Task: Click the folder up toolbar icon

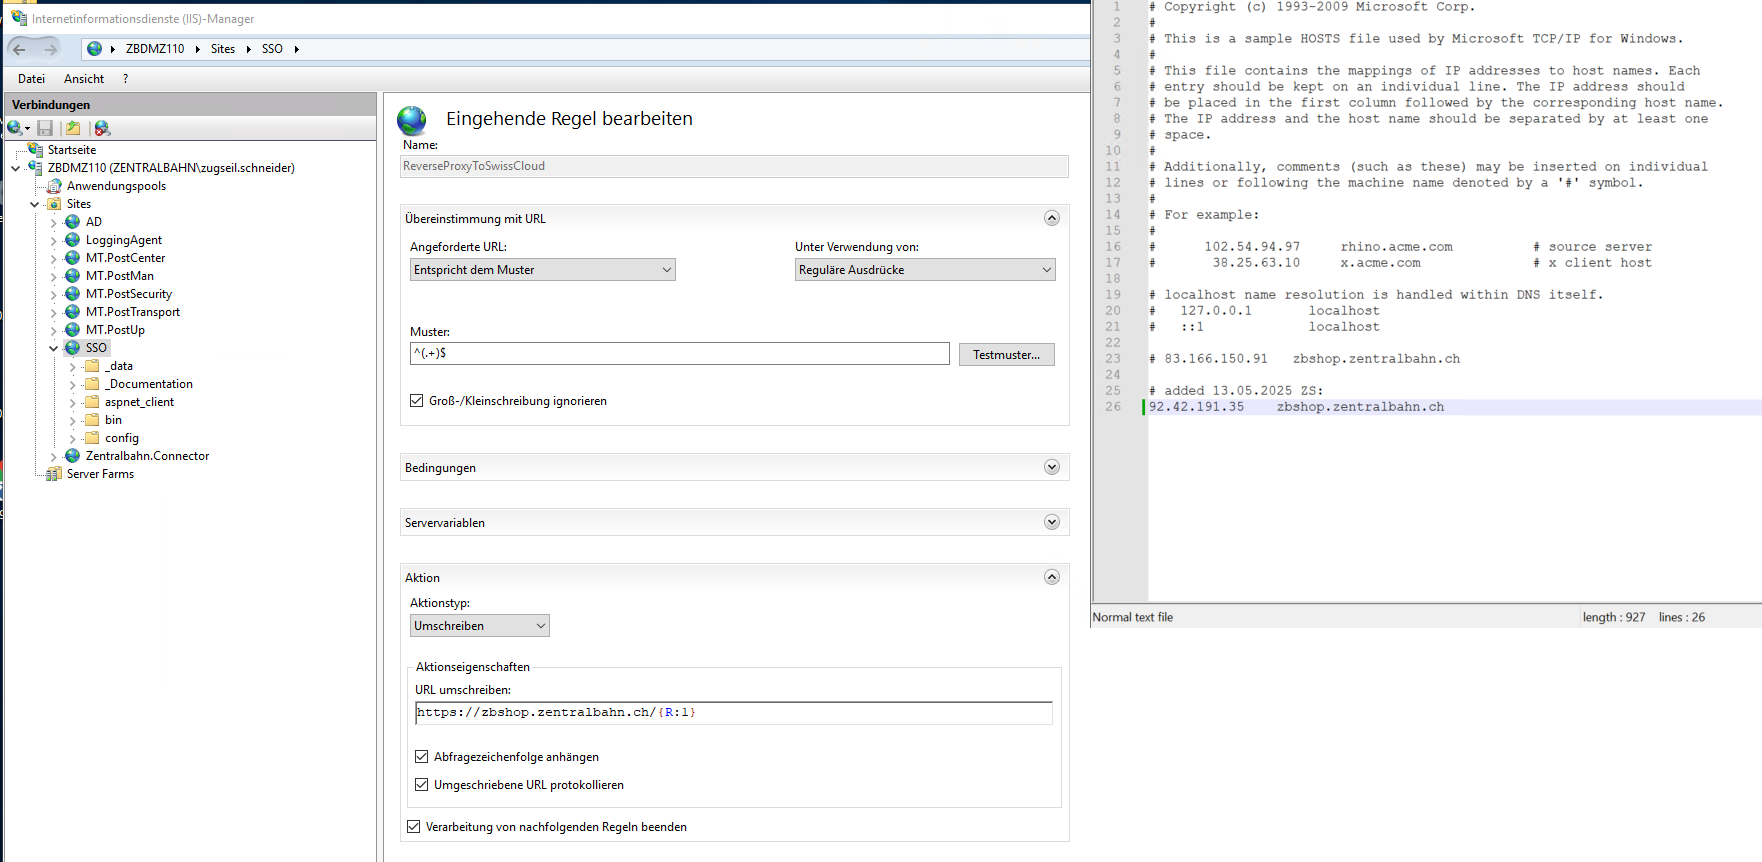Action: 73,128
